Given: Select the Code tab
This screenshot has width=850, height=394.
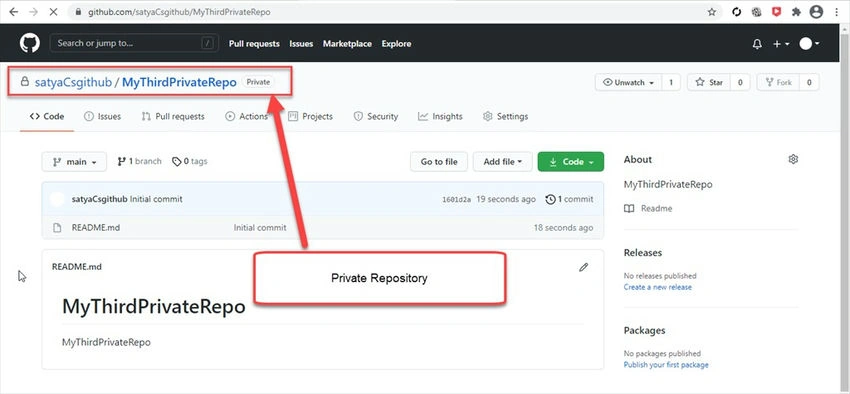Looking at the screenshot, I should tap(47, 117).
